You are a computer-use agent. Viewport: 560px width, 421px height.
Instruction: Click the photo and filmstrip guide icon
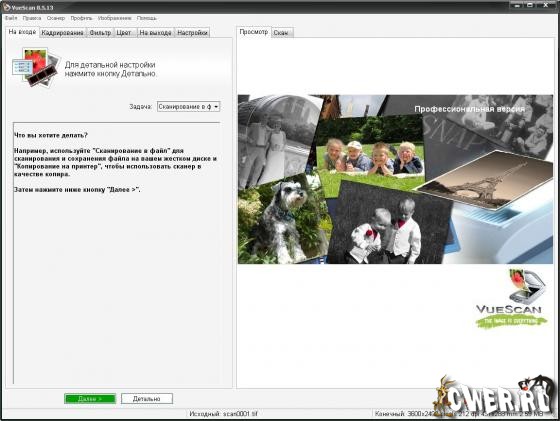click(36, 67)
